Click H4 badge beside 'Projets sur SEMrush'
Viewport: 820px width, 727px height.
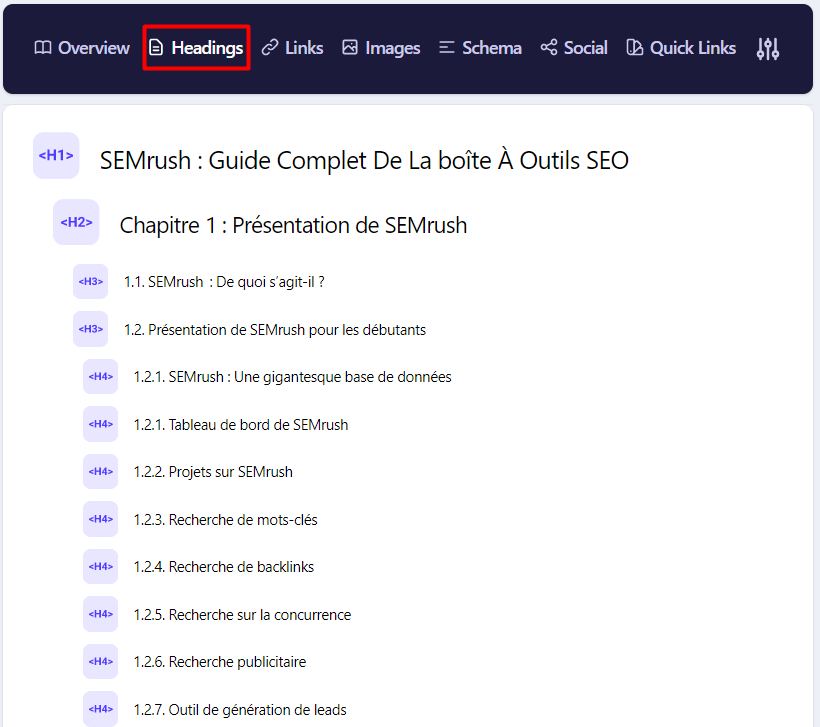[100, 471]
